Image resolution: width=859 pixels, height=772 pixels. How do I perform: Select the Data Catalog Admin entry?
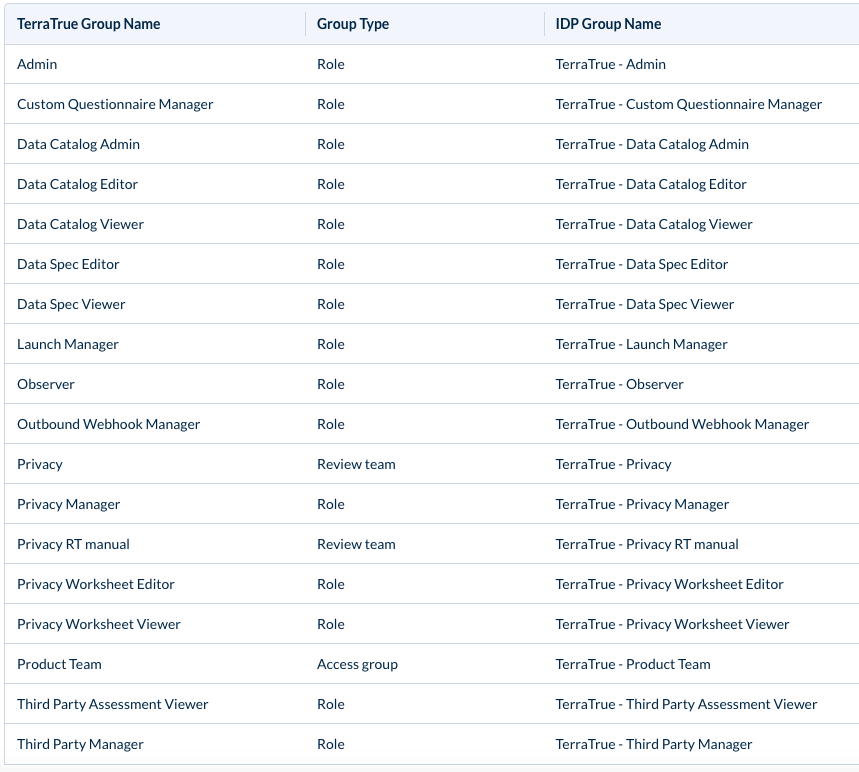(78, 144)
